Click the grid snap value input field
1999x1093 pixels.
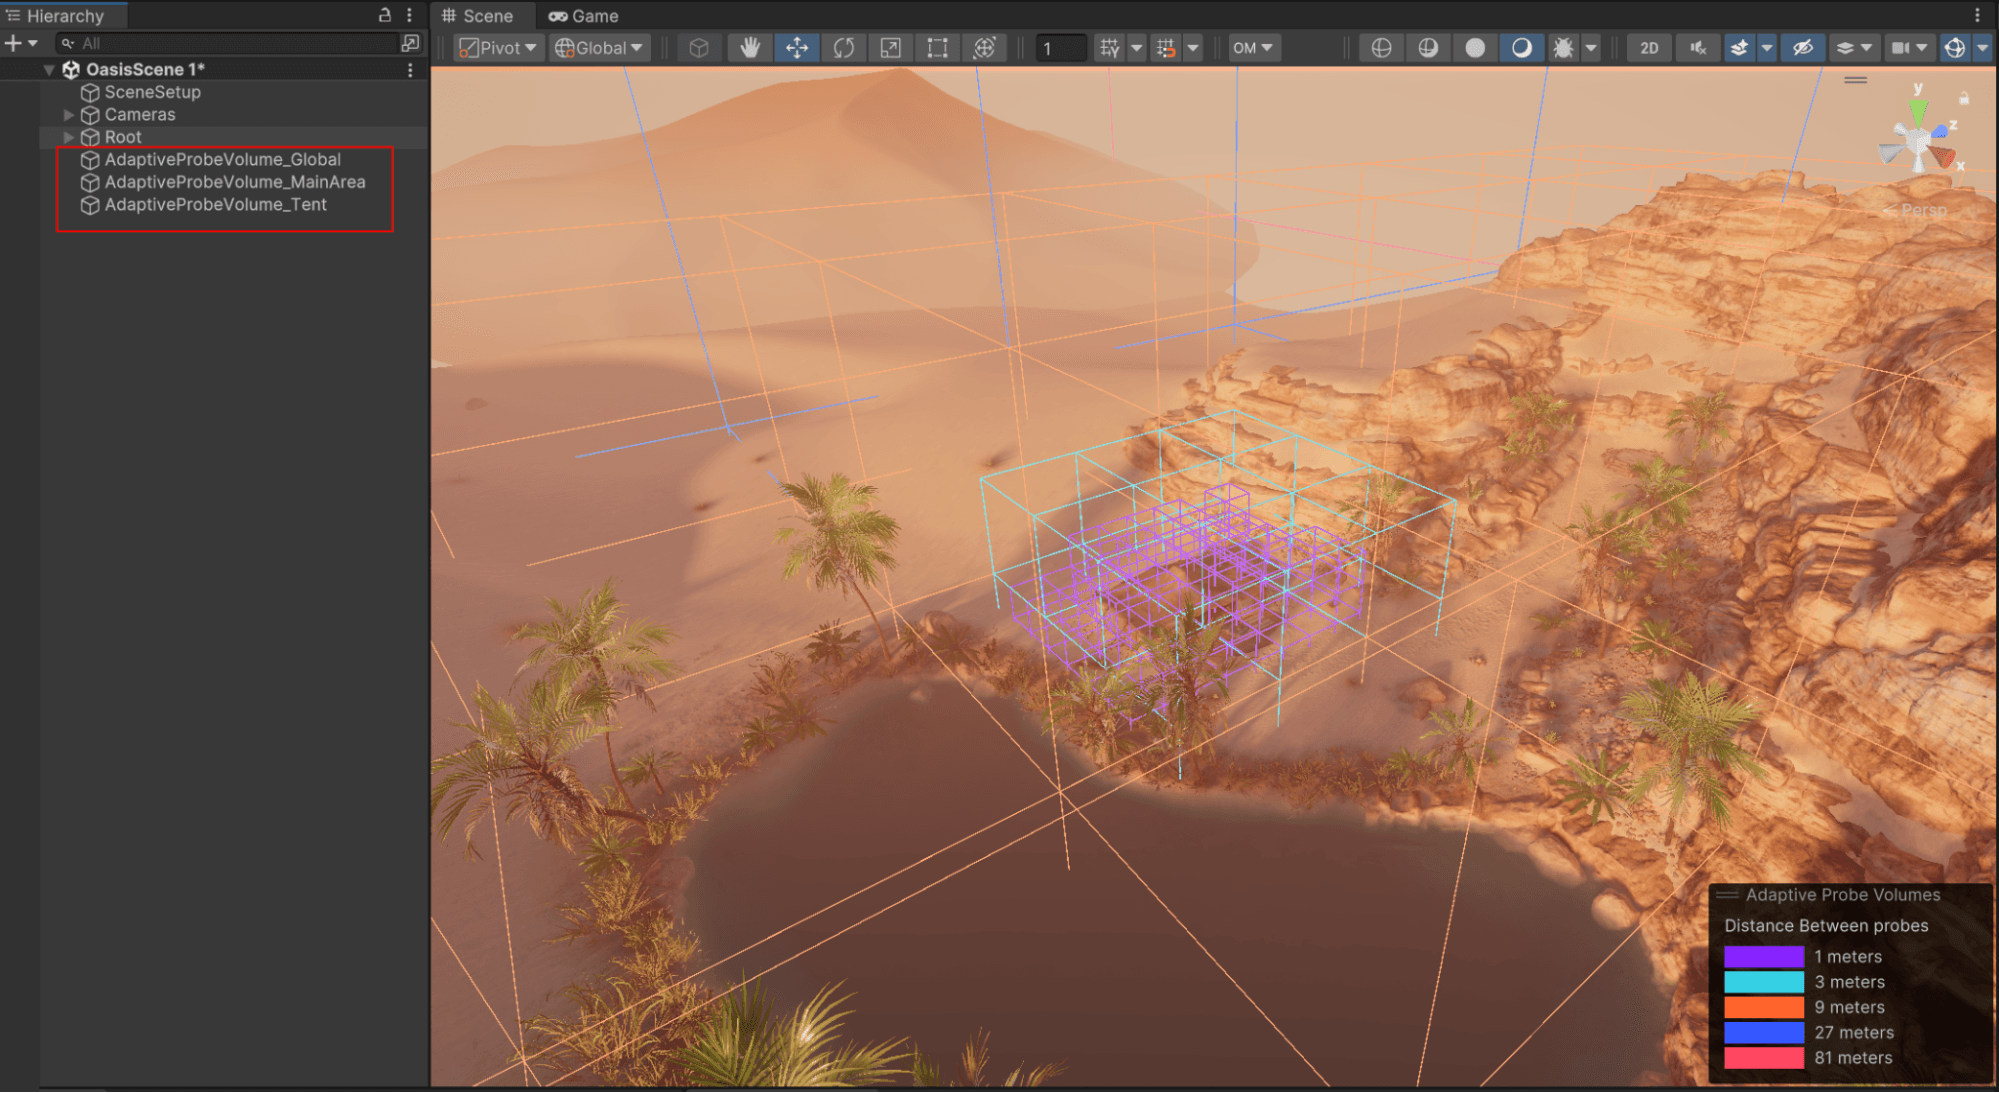(1059, 48)
